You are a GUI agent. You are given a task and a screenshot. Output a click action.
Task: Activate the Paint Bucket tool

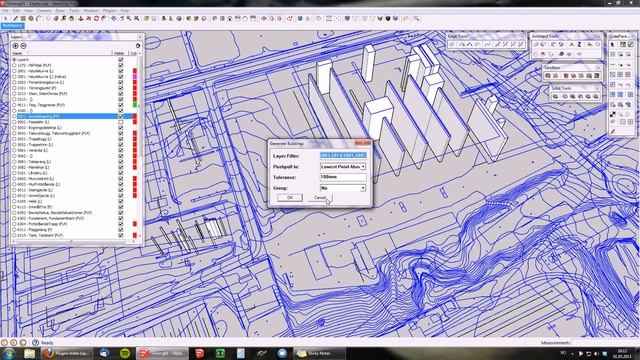click(x=72, y=18)
